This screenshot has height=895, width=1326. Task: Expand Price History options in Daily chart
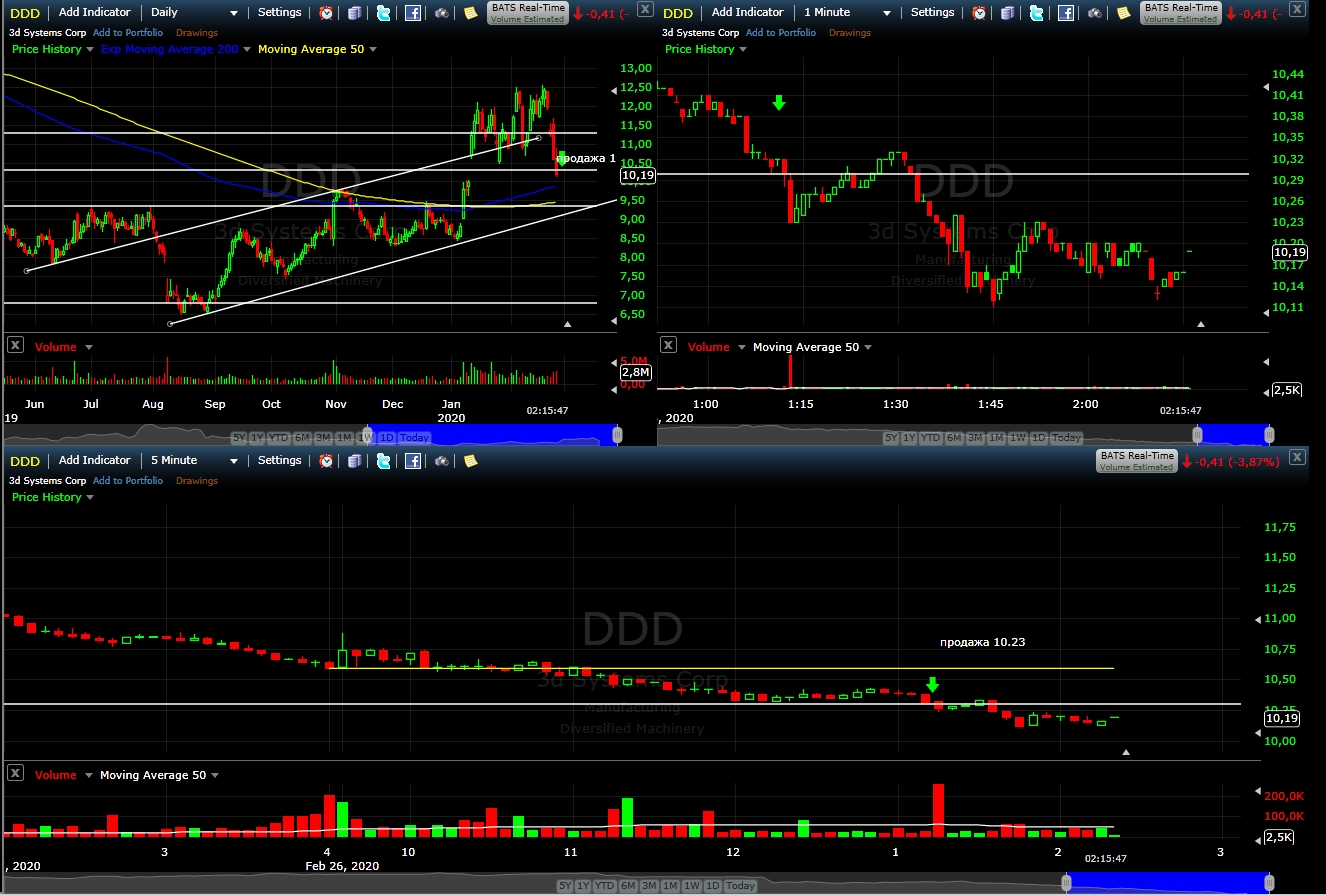pos(90,49)
